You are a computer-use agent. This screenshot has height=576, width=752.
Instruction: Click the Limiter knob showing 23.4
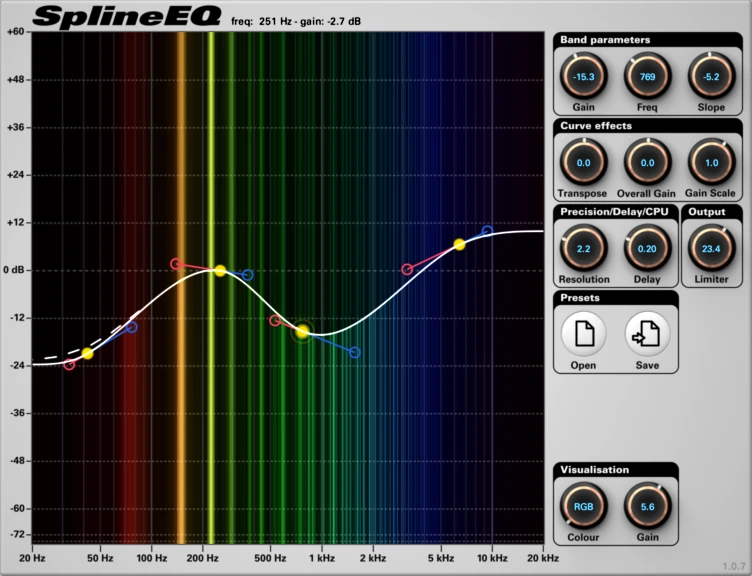[711, 248]
